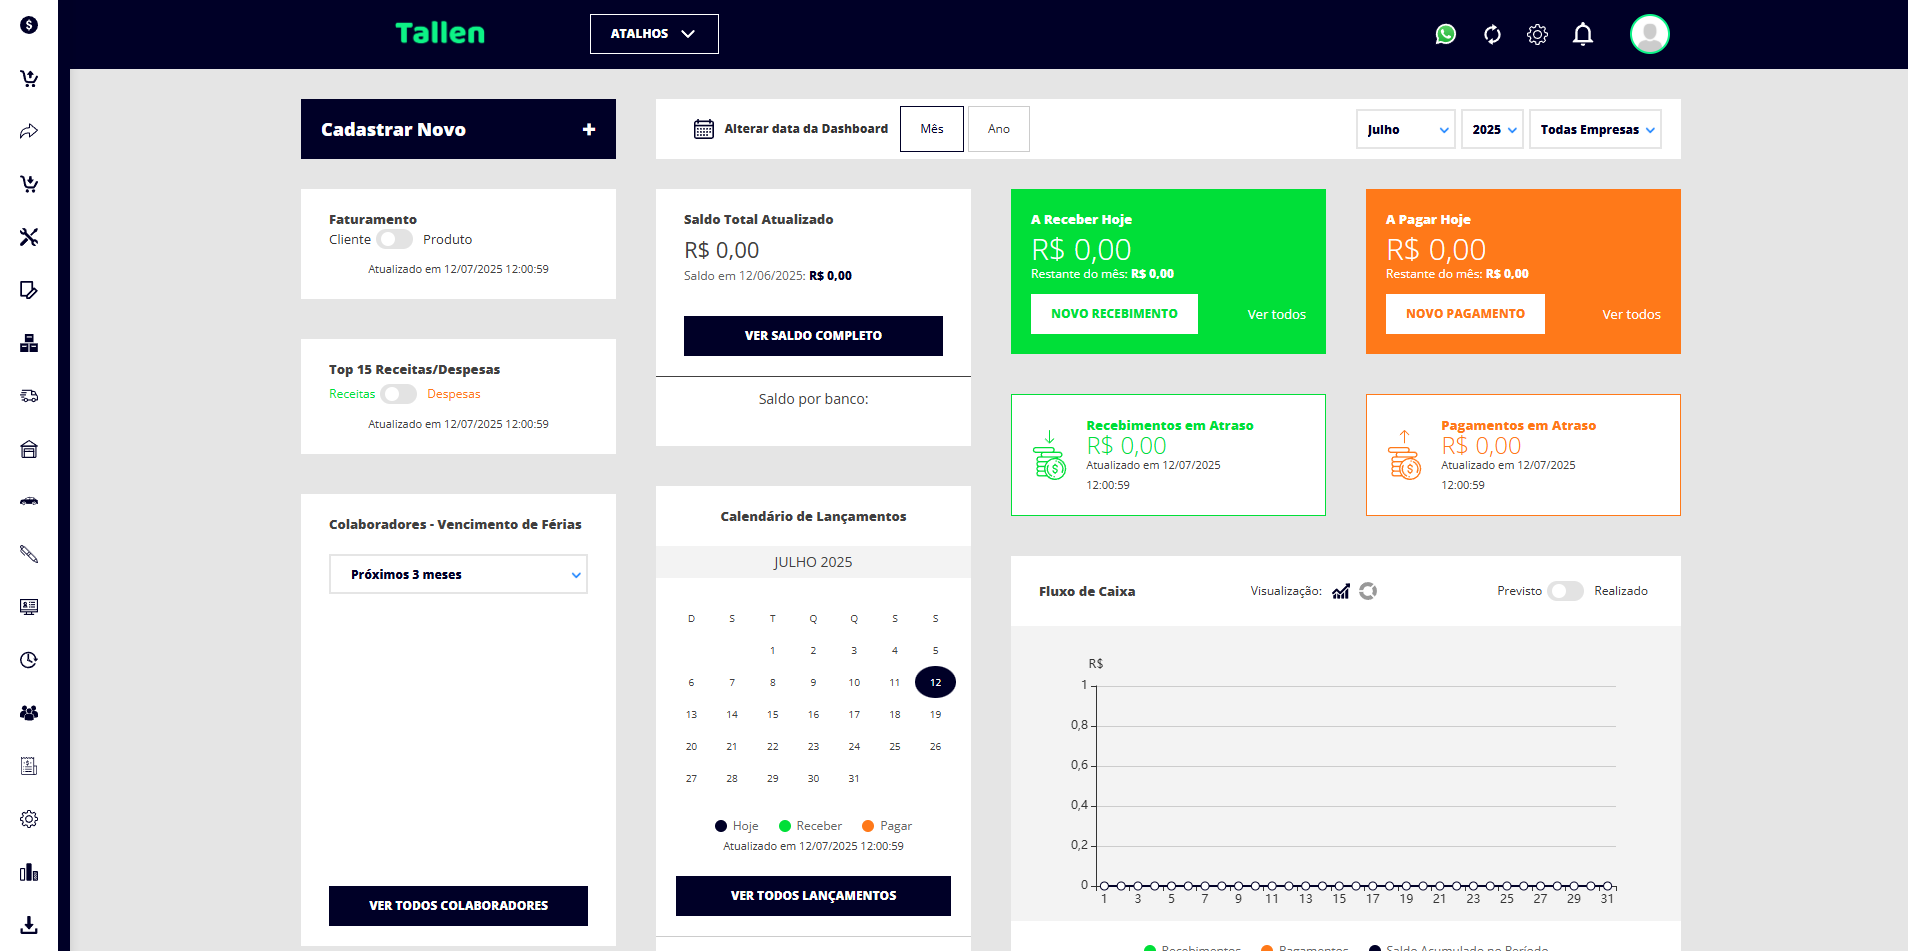
Task: Open the dollar sign financial icon in sidebar
Action: tap(29, 25)
